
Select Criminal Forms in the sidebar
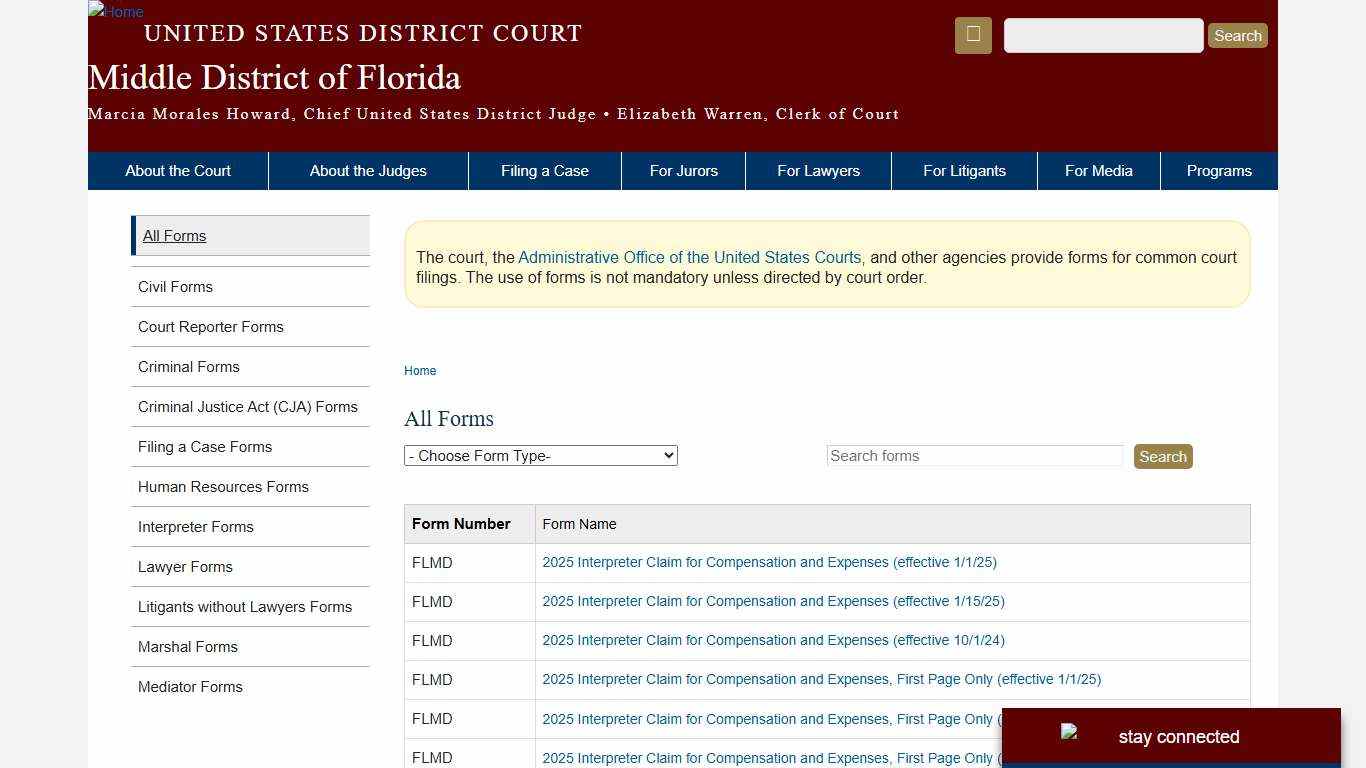point(188,366)
